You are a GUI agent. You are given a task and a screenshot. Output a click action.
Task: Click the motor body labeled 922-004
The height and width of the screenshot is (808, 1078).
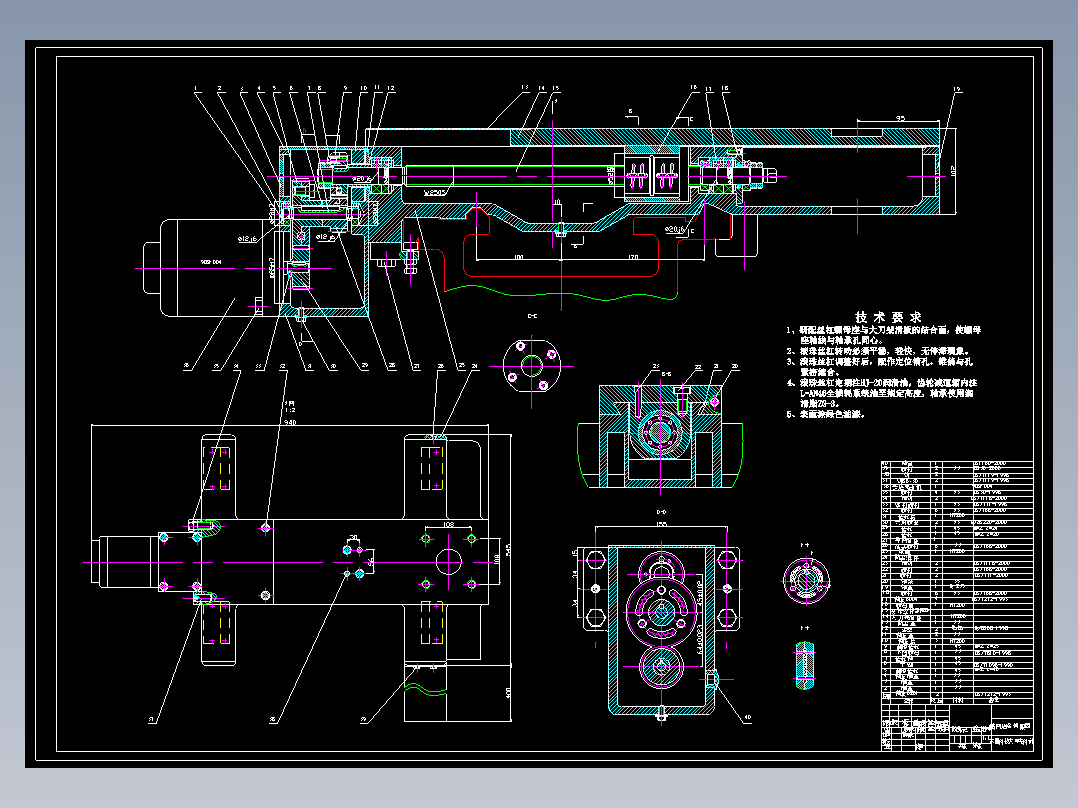point(214,267)
